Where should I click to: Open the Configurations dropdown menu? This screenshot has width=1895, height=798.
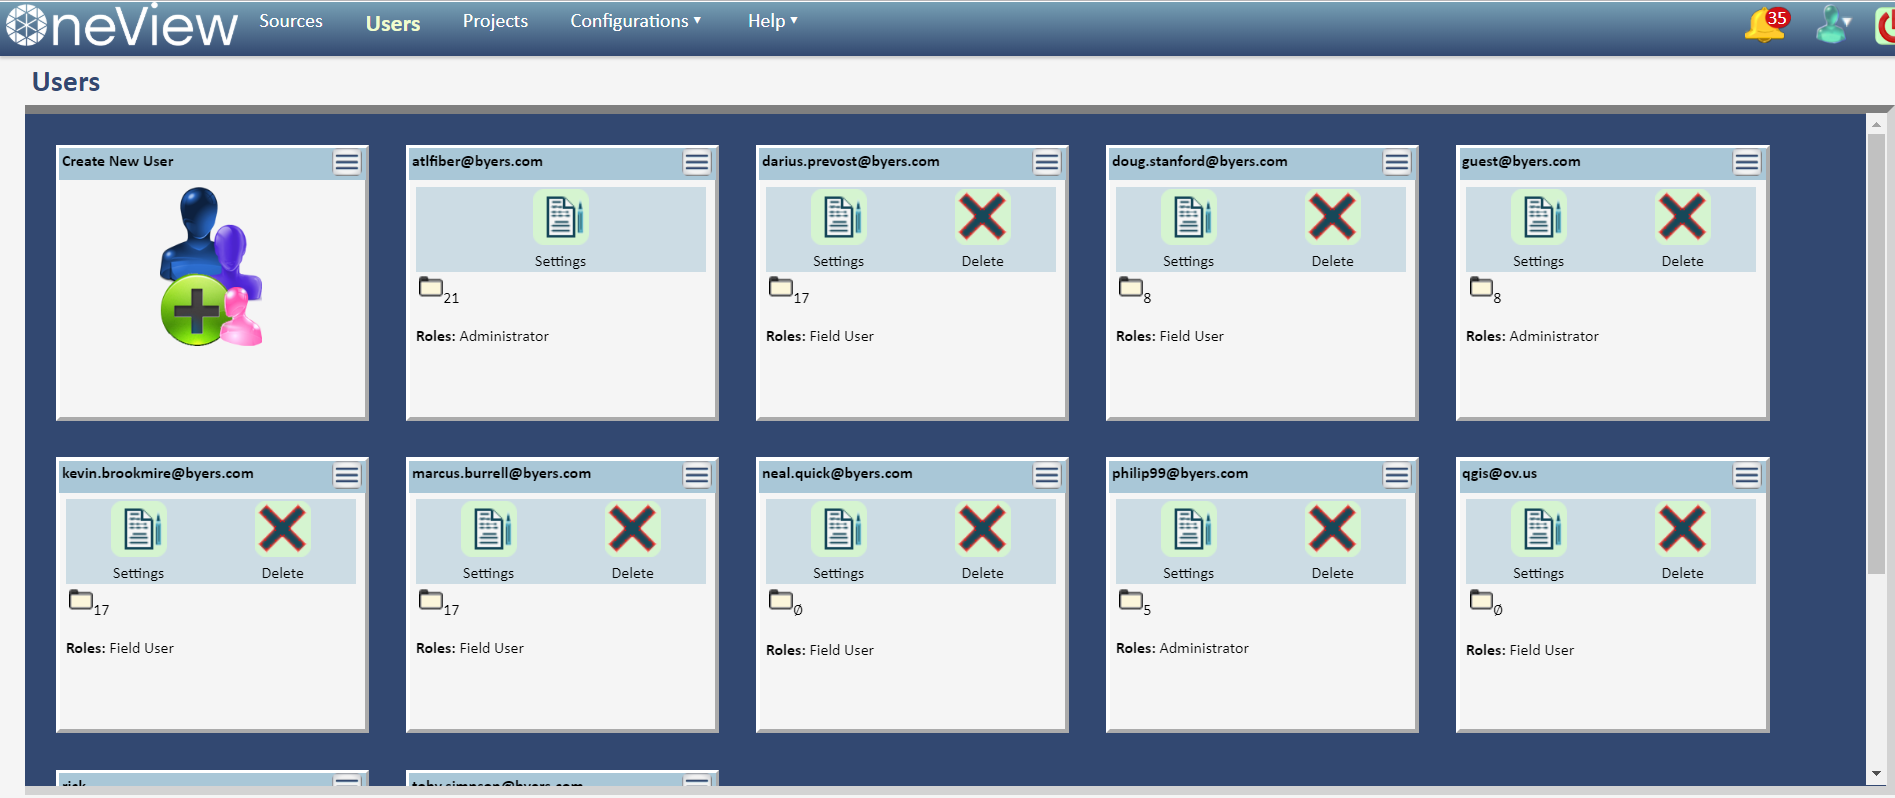pyautogui.click(x=635, y=21)
